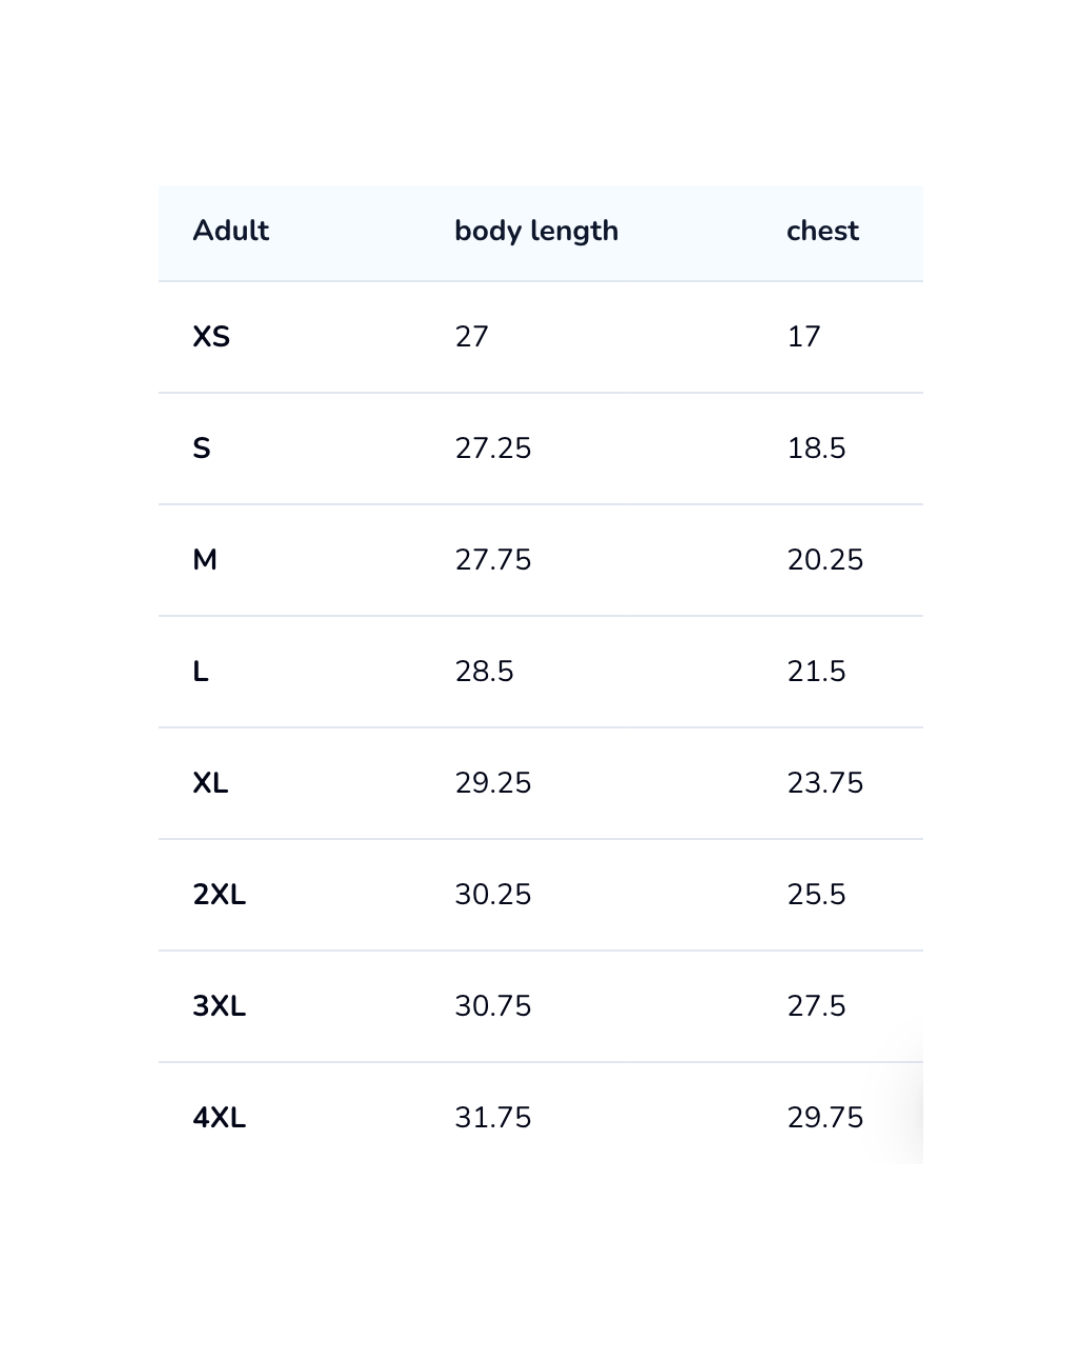Select the M size row label

[x=205, y=560]
